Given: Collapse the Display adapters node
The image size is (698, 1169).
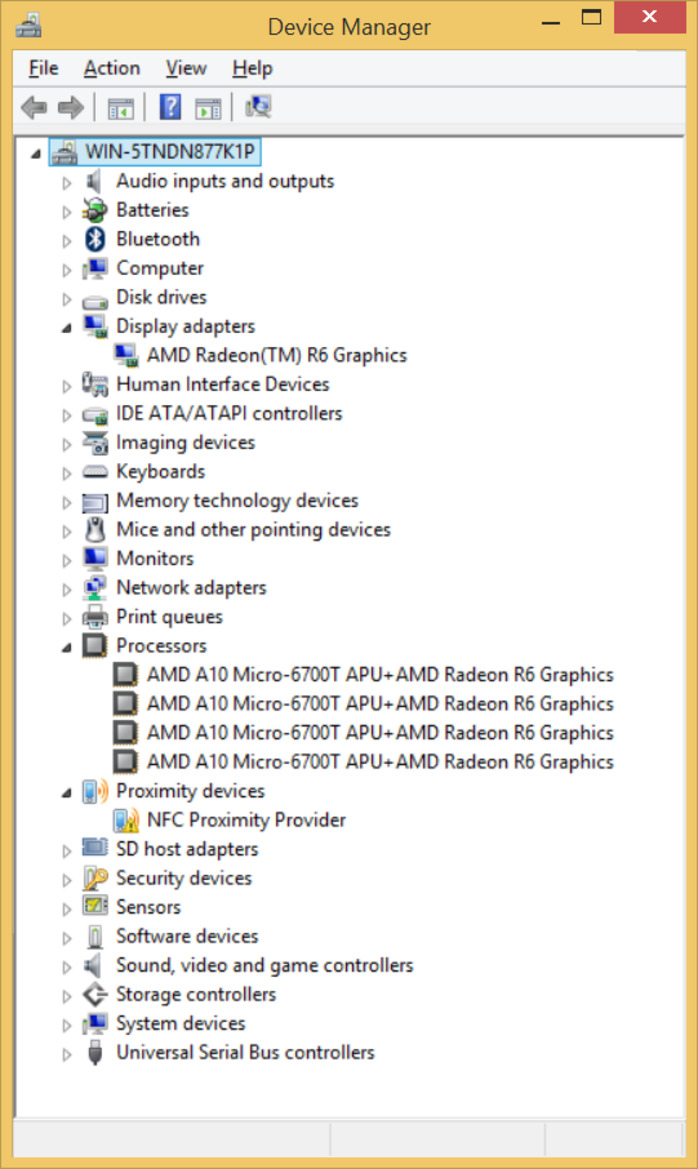Looking at the screenshot, I should [x=67, y=328].
